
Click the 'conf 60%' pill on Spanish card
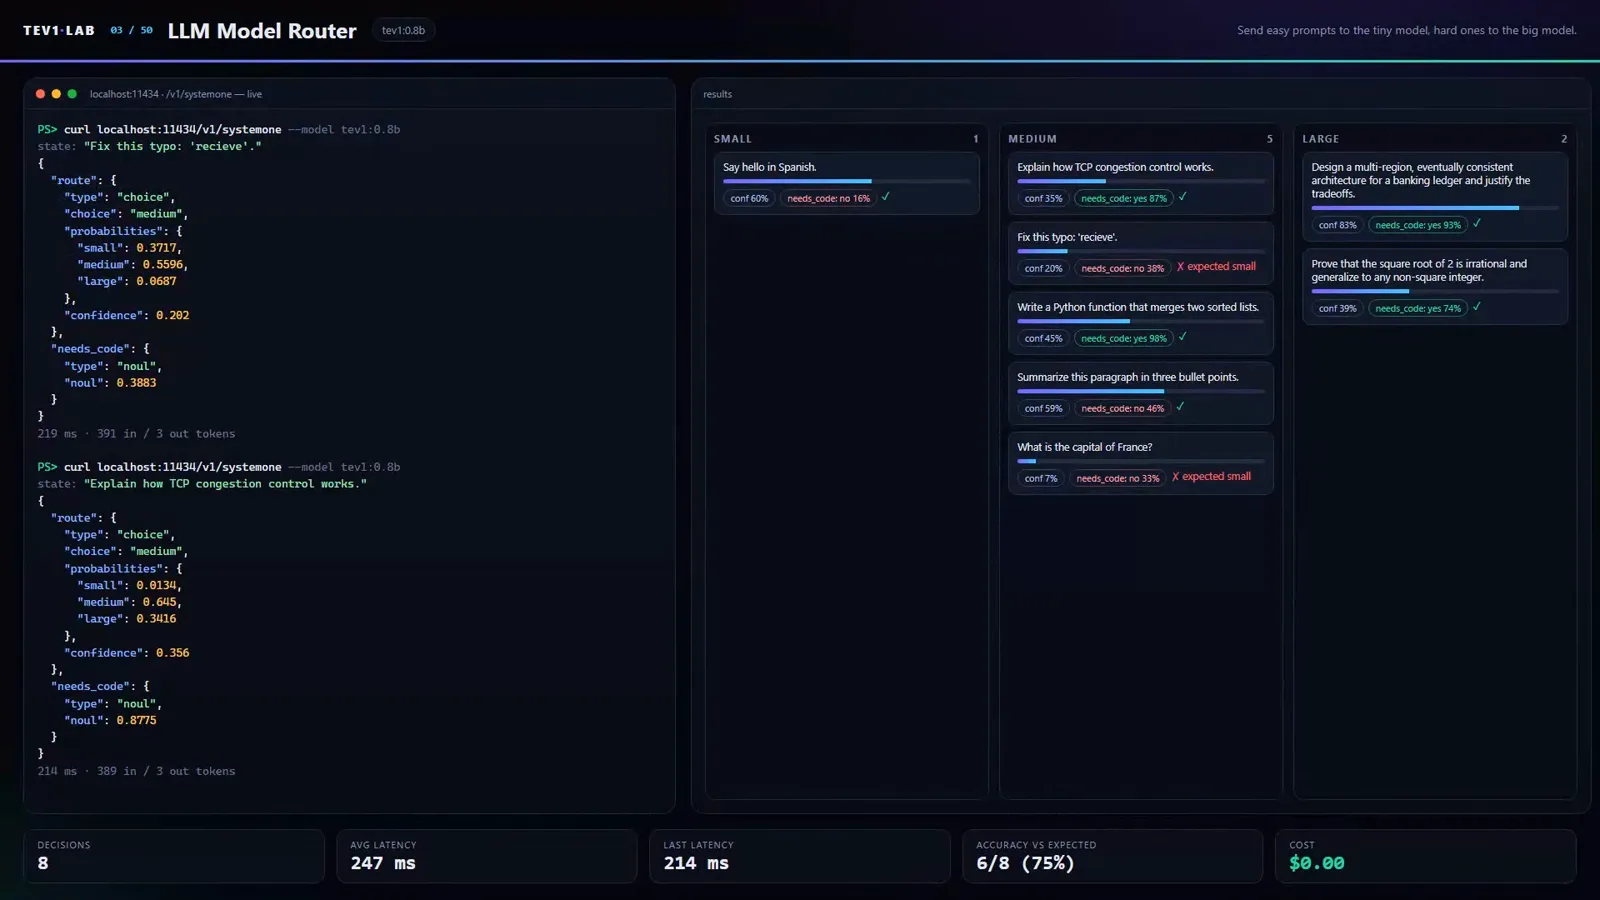coord(749,199)
